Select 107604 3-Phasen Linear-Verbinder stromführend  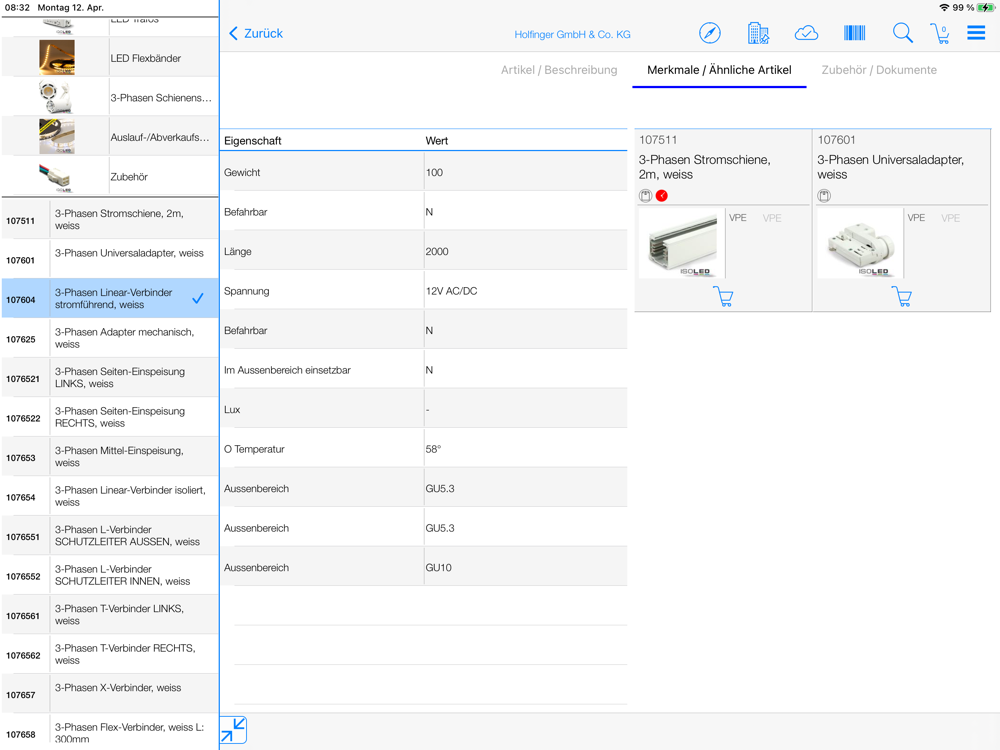(110, 298)
